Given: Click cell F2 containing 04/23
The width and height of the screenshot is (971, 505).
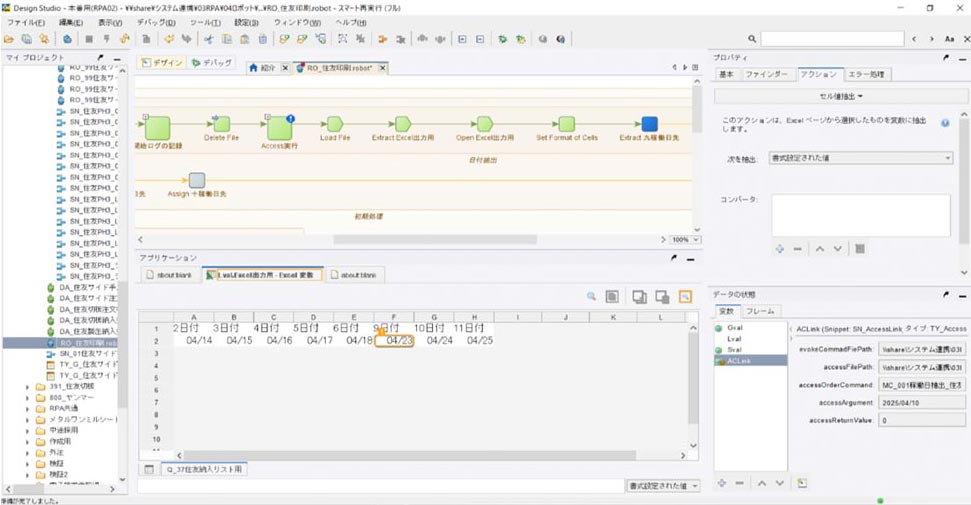Looking at the screenshot, I should 394,340.
